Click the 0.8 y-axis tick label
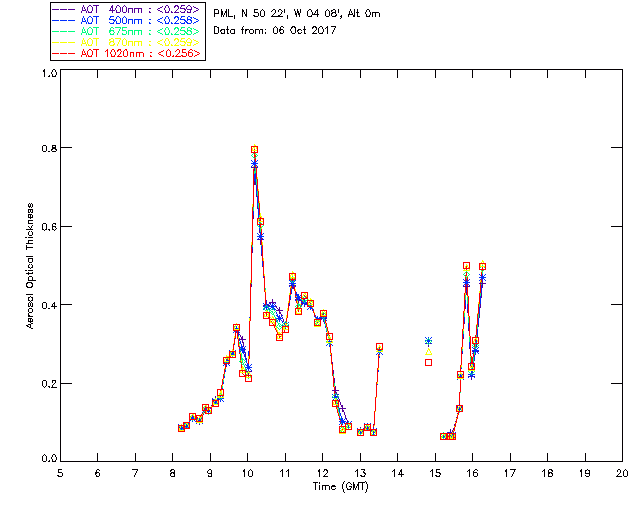The height and width of the screenshot is (512, 640). (49, 148)
